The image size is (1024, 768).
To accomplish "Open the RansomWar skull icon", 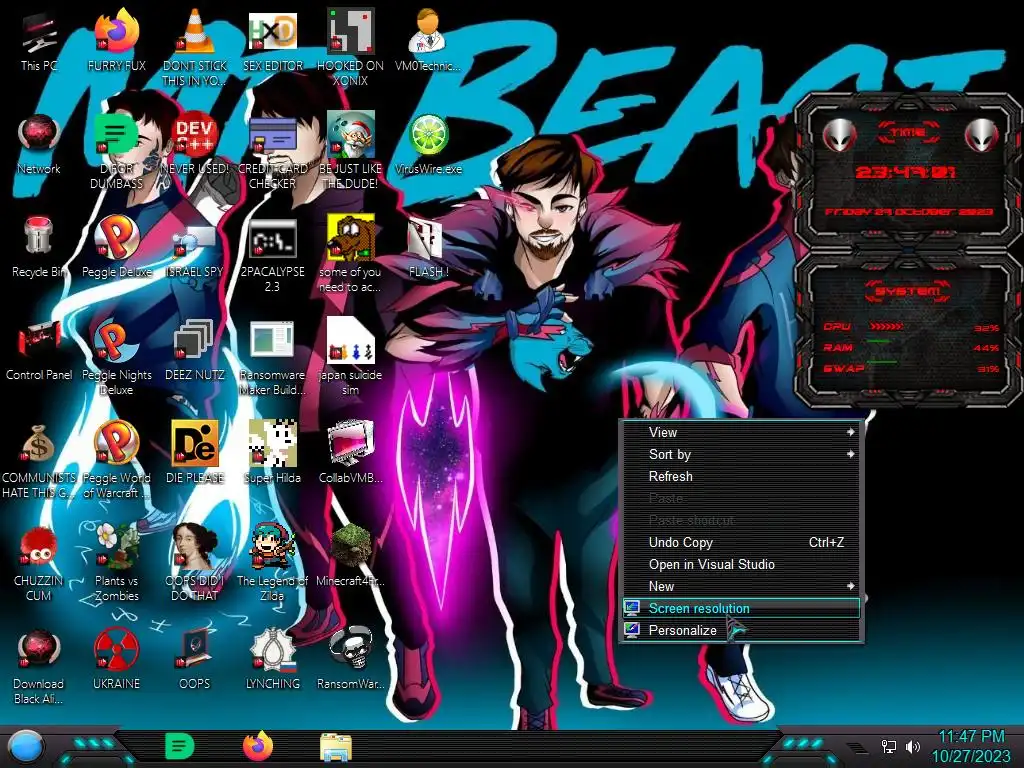I will point(350,650).
